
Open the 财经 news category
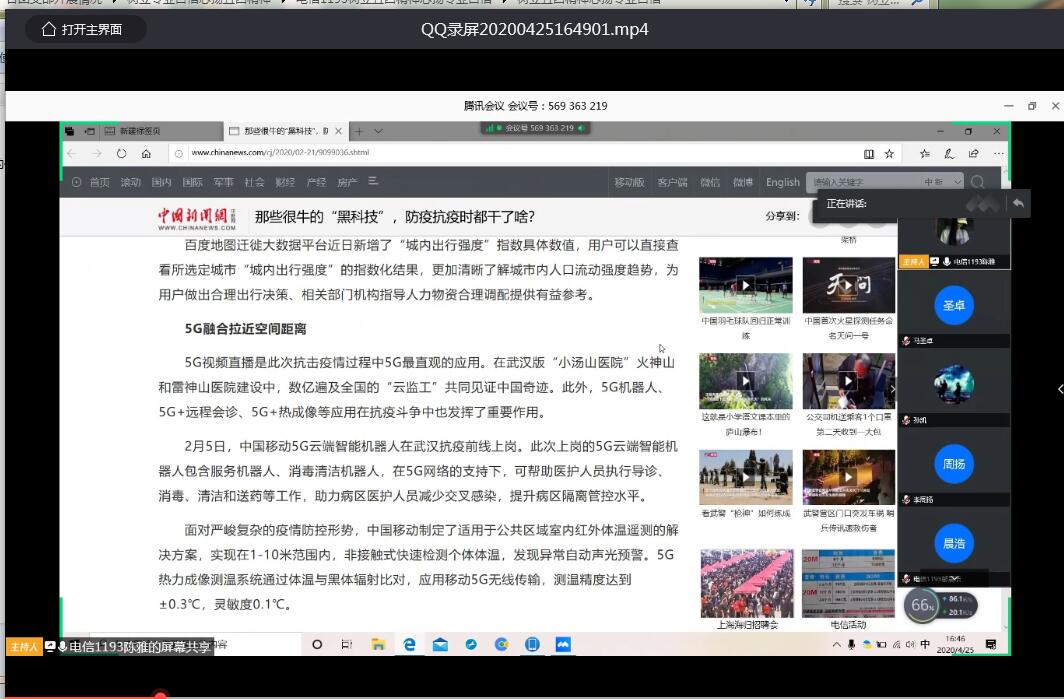point(285,182)
